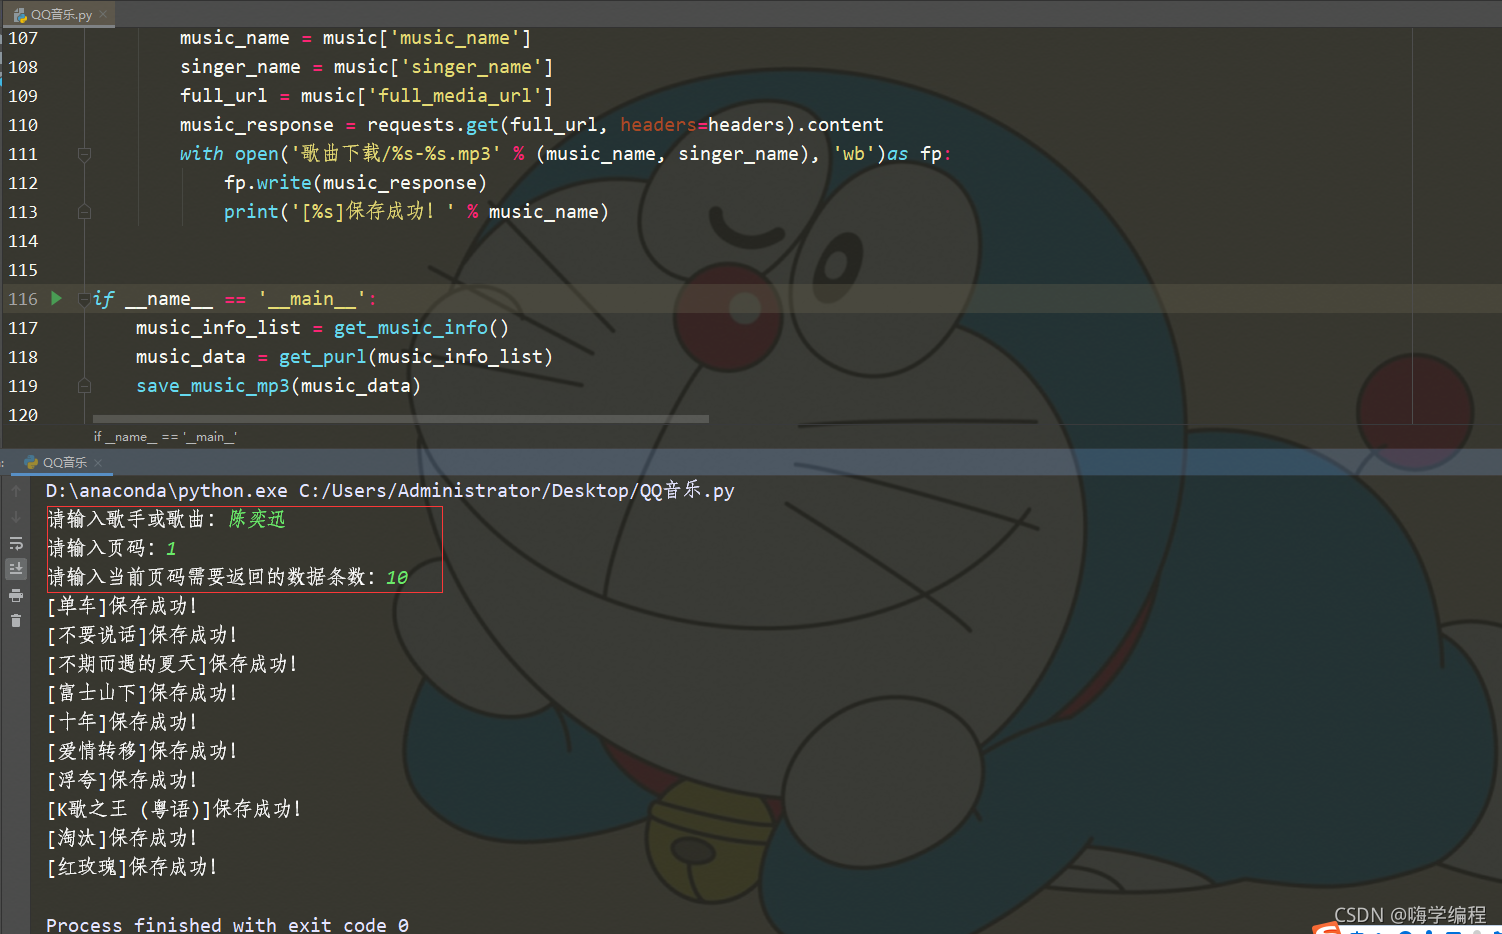Click line number 107 in the gutter
The width and height of the screenshot is (1502, 934).
click(x=23, y=38)
